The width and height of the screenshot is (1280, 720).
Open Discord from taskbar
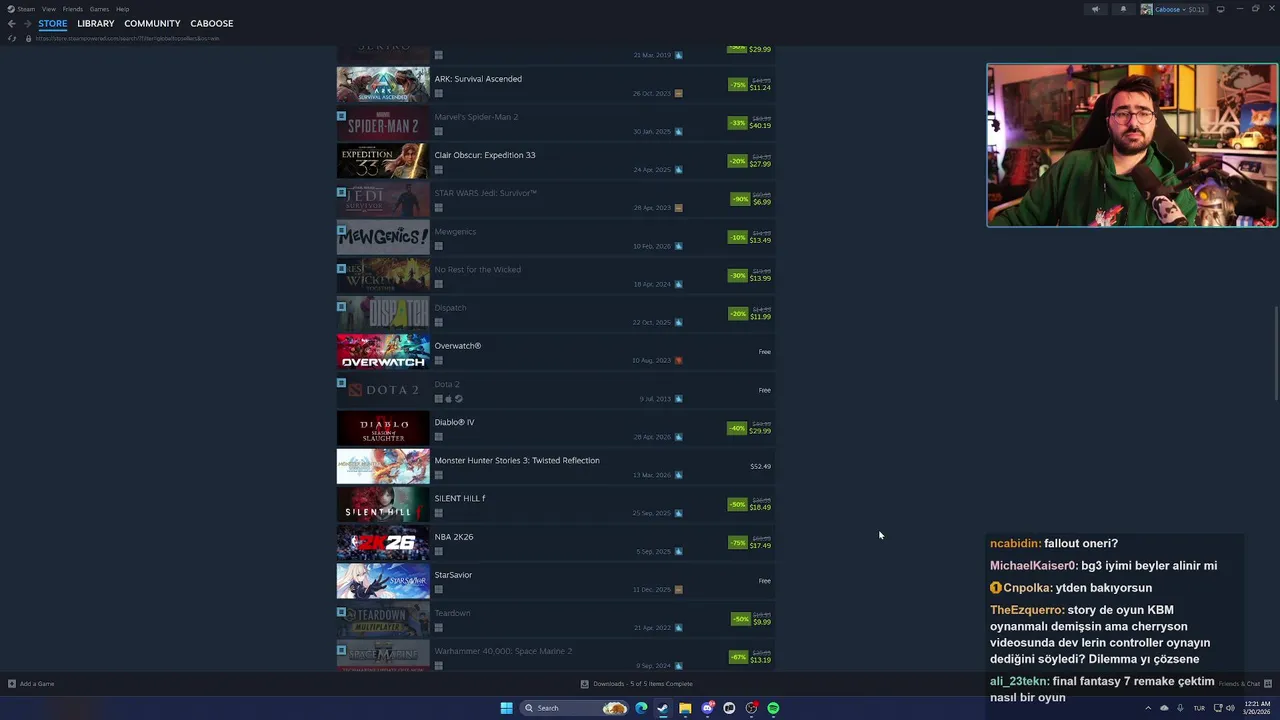pos(707,708)
